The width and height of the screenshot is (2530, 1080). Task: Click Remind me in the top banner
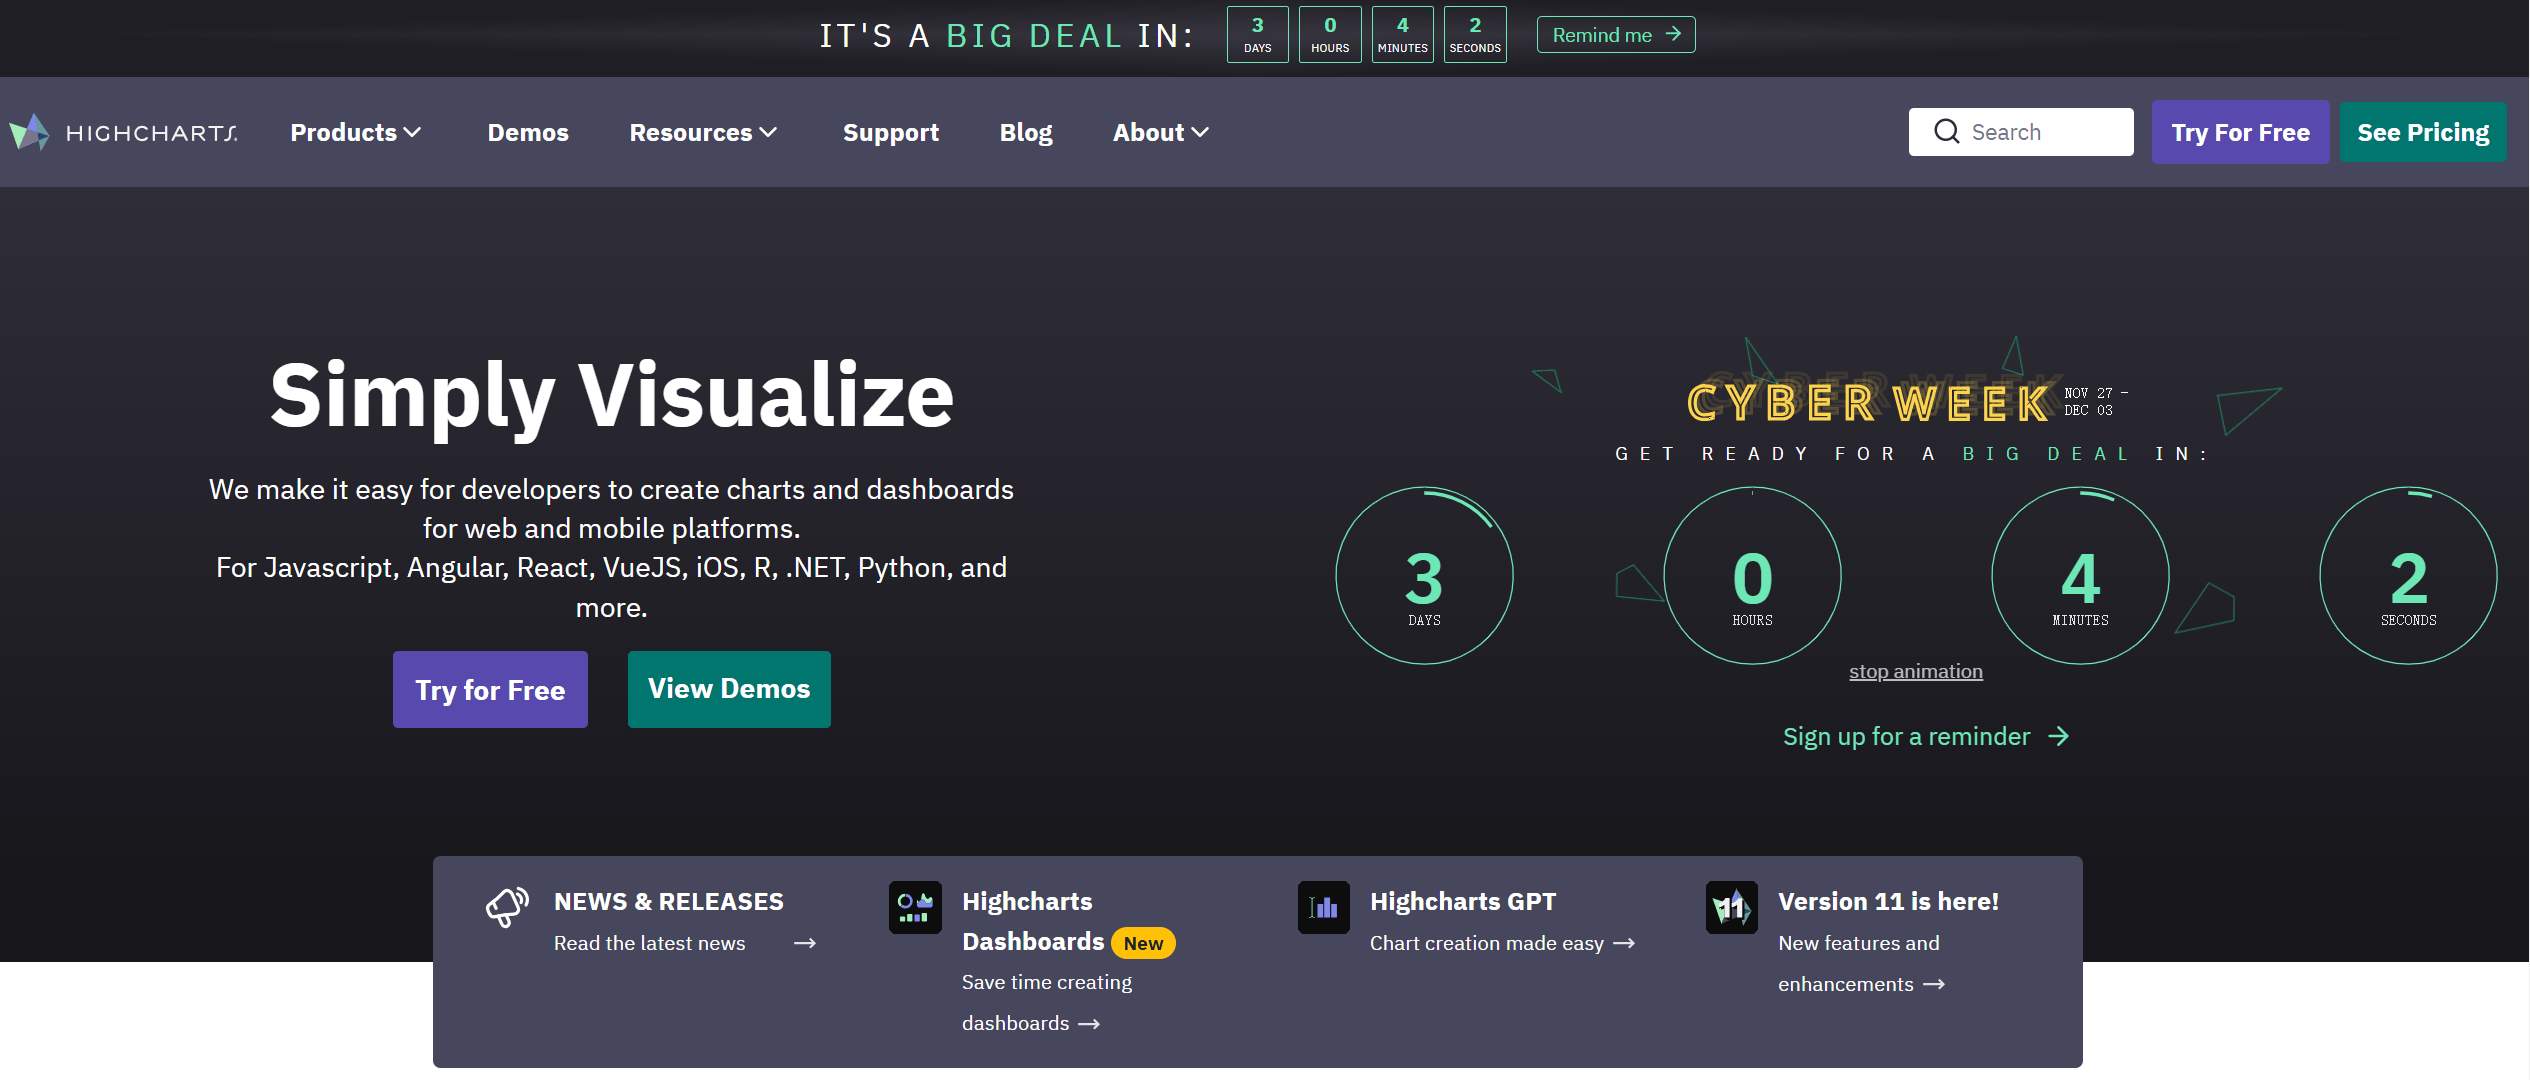coord(1615,35)
